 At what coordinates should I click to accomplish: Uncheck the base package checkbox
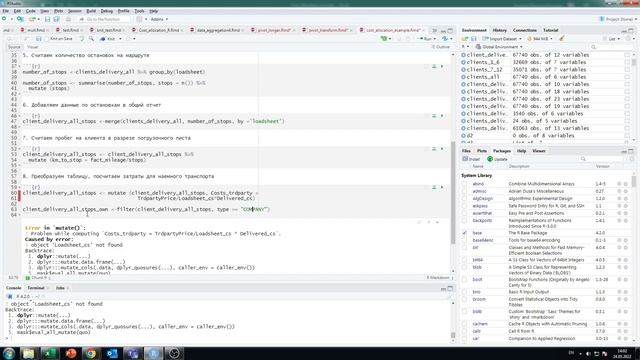tap(464, 233)
